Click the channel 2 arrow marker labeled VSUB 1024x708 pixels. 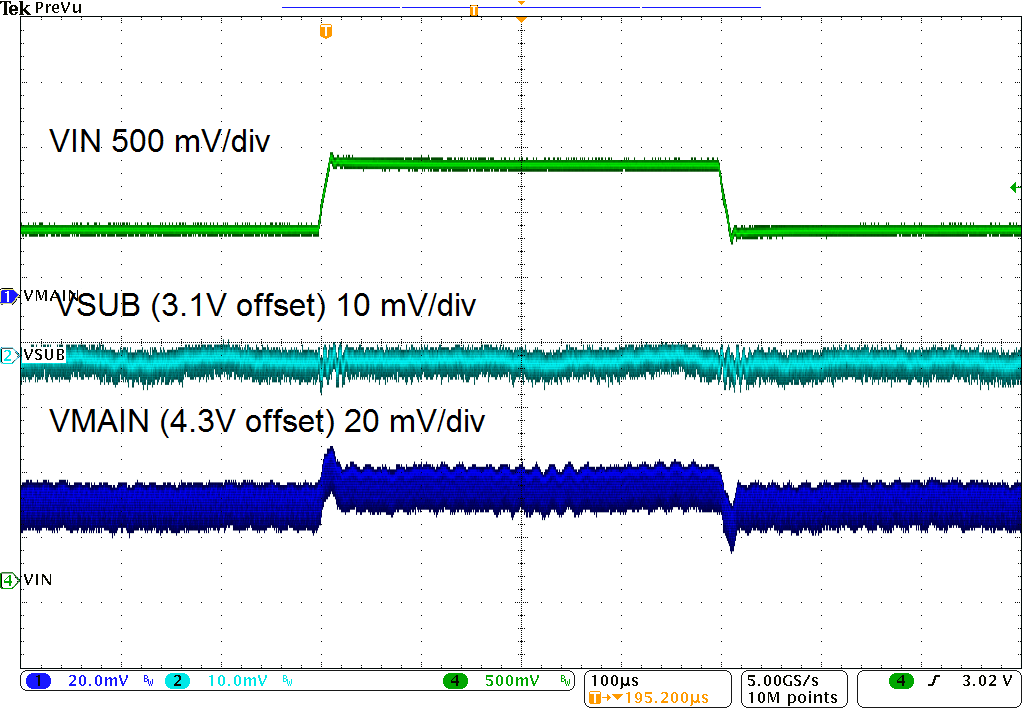pos(7,355)
